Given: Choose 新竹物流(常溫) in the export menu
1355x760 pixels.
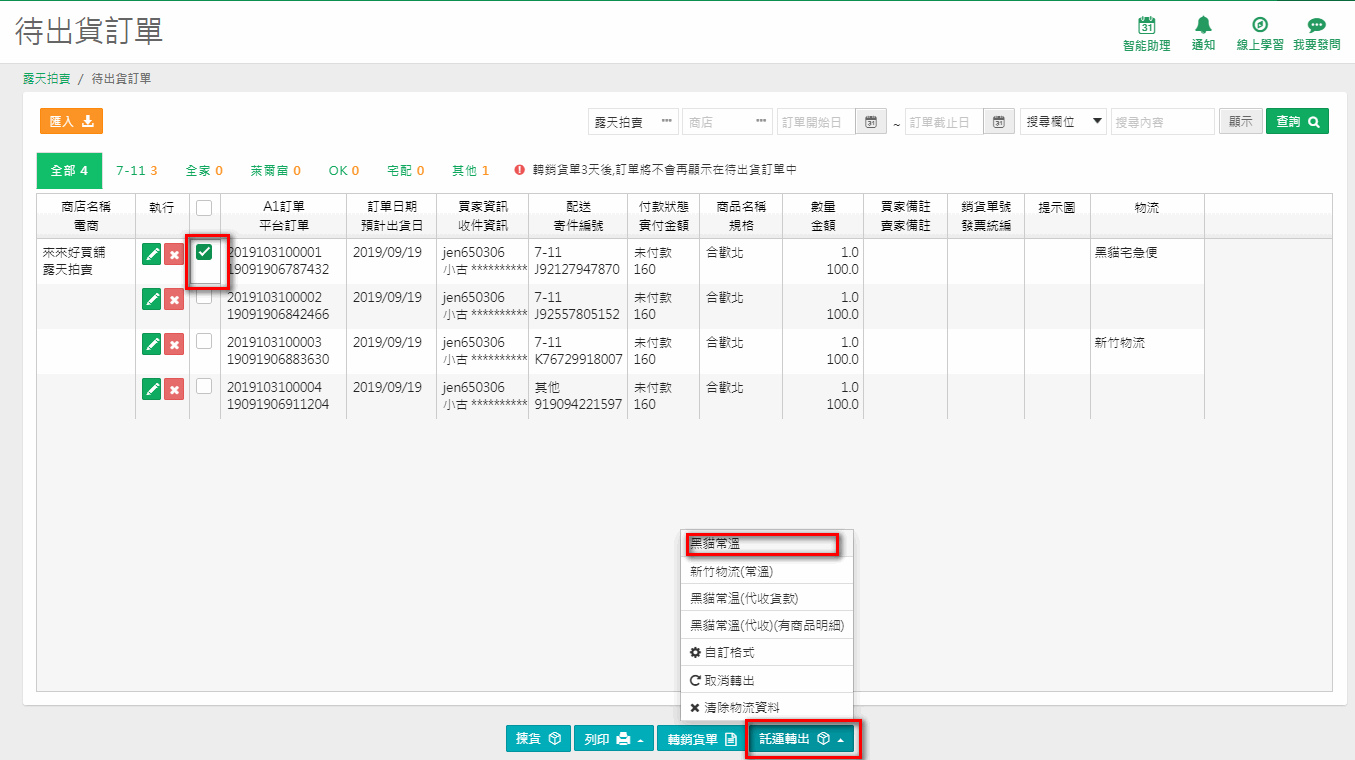Looking at the screenshot, I should pos(766,572).
